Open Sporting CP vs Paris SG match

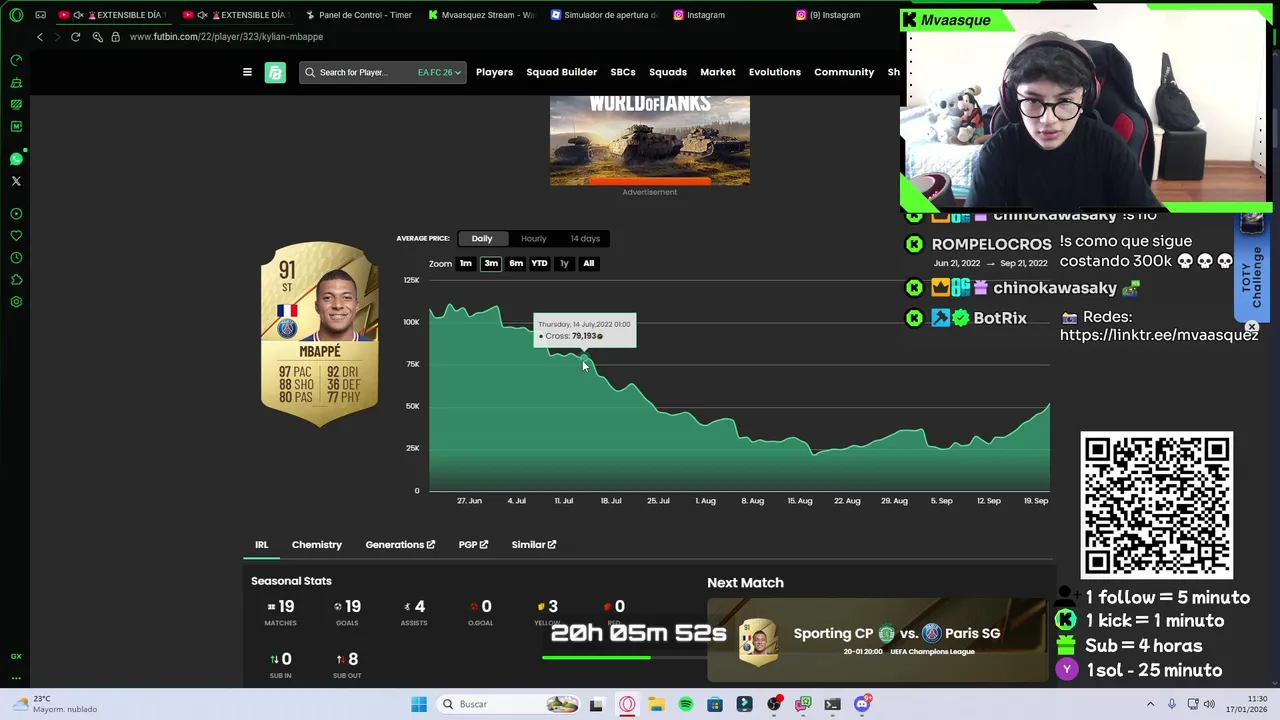(x=877, y=640)
